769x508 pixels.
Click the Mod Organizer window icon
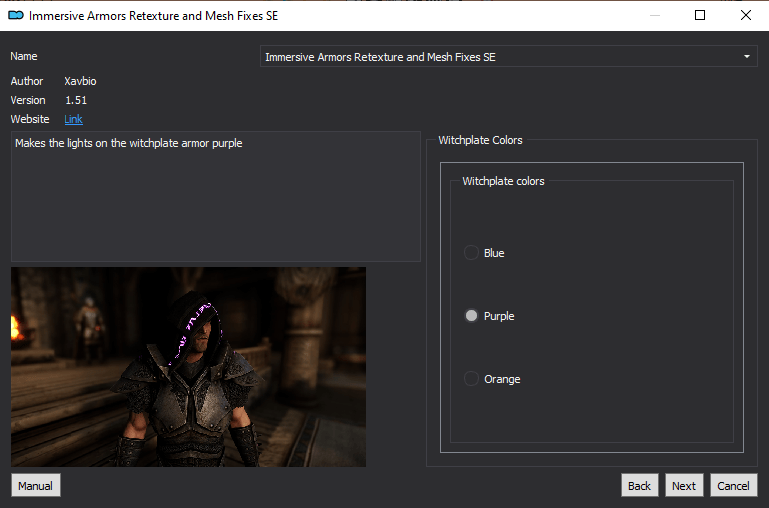16,15
